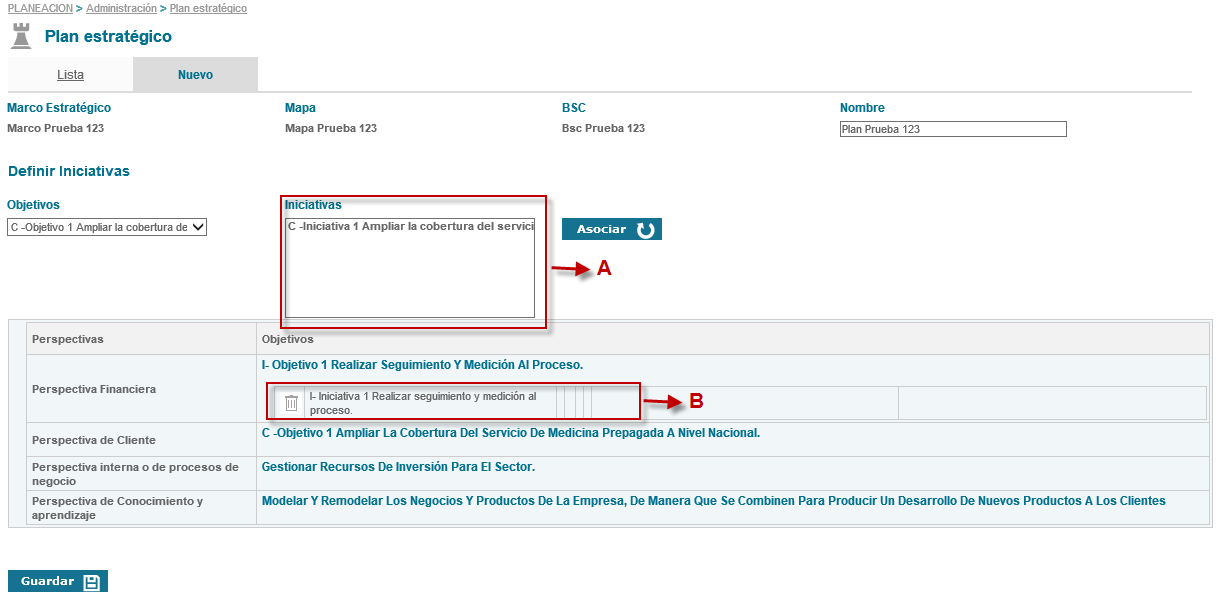Open objective 'C -Objetivo 1 Ampliar La Cobertura'
1232x599 pixels.
[510, 433]
